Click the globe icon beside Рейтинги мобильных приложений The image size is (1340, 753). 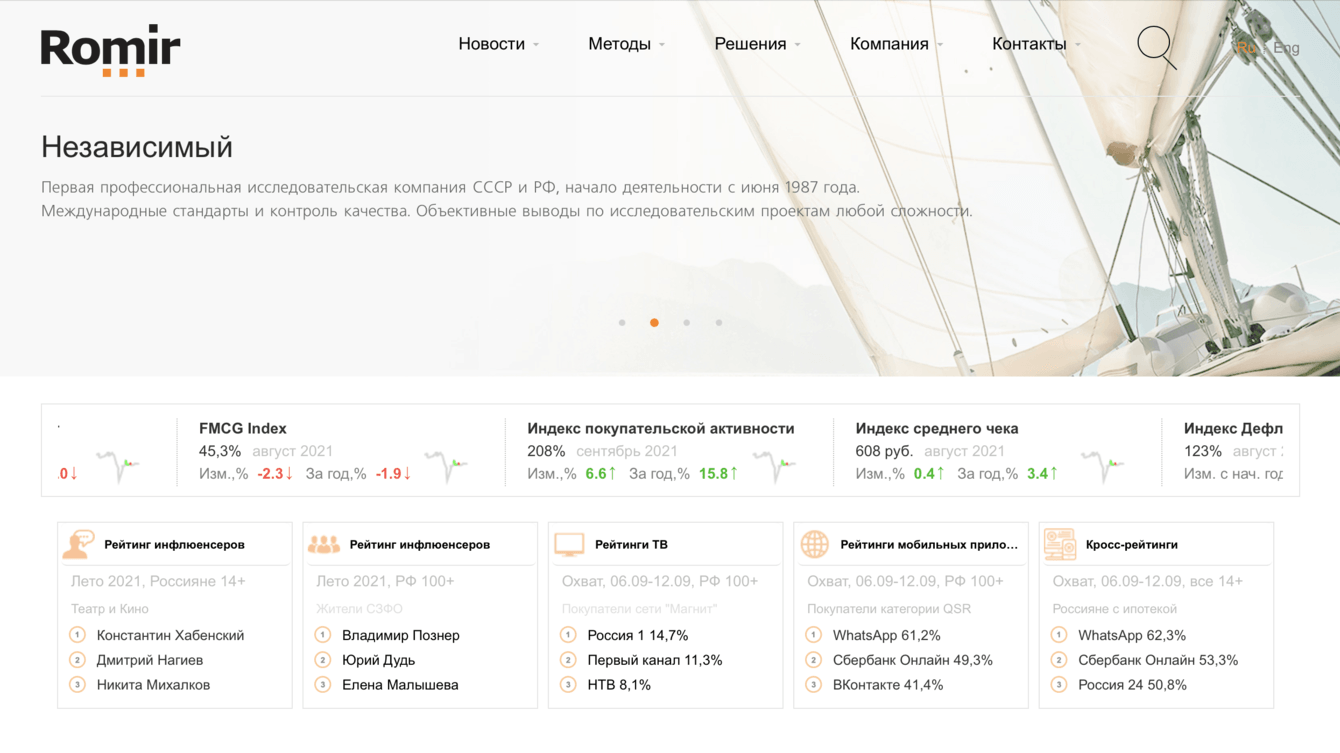(x=815, y=545)
